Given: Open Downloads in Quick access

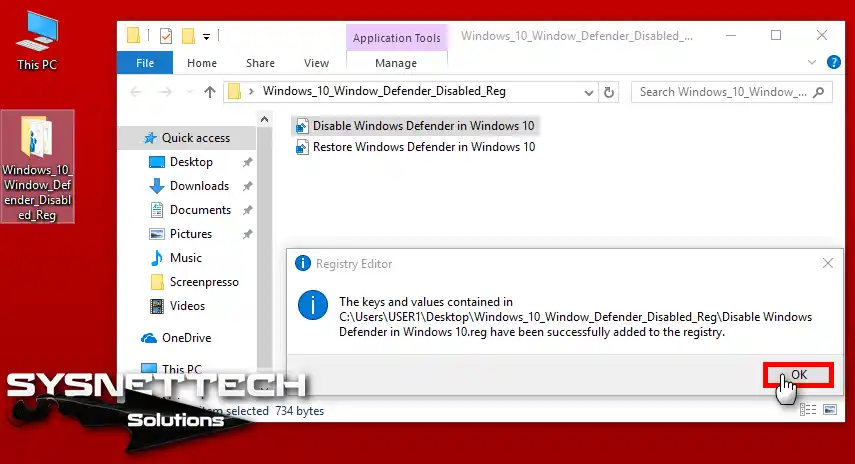Looking at the screenshot, I should point(199,186).
